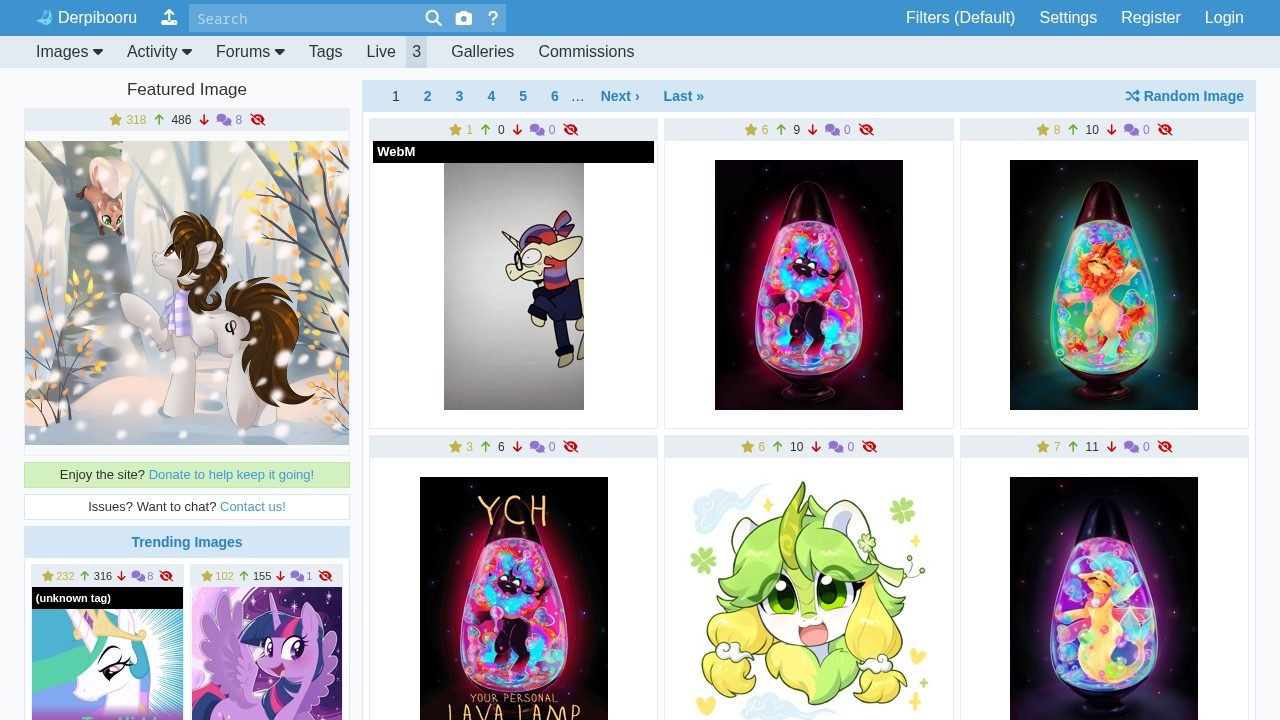
Task: Downvote the WebM image
Action: [x=517, y=130]
